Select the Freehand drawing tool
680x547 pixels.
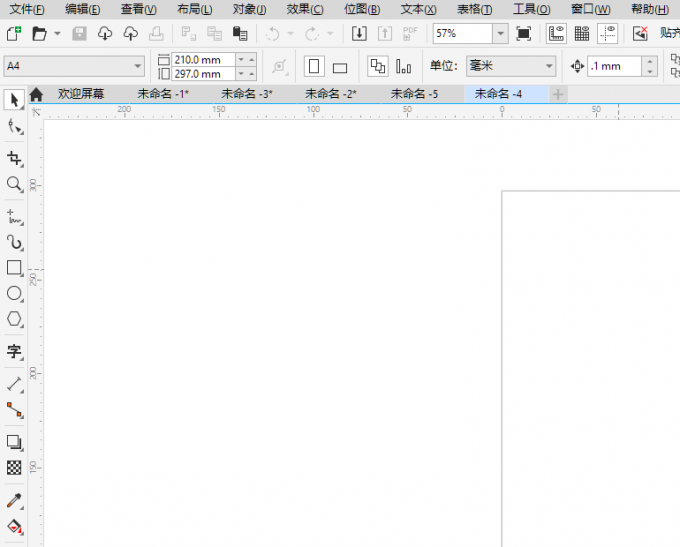point(15,216)
